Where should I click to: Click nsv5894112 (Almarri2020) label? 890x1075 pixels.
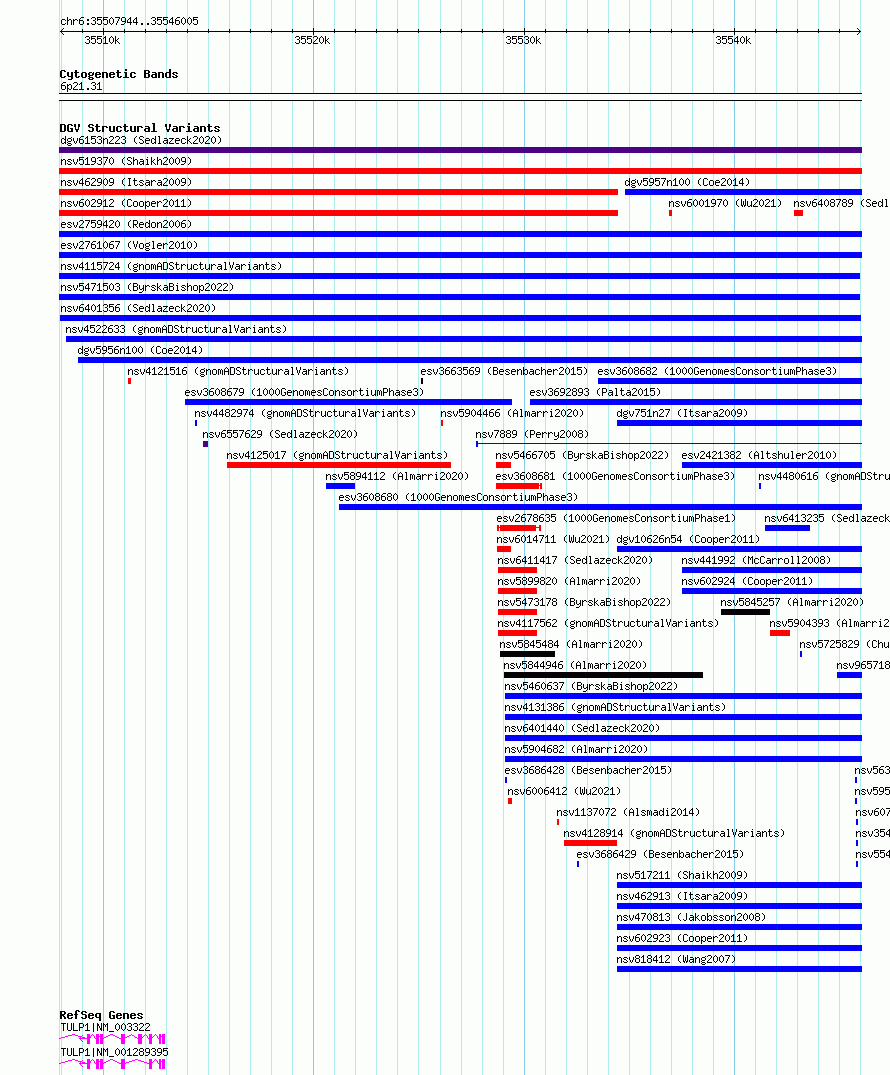[397, 476]
